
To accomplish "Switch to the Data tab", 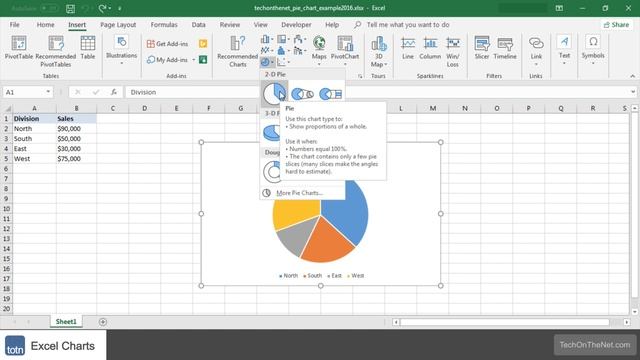I will coord(198,25).
